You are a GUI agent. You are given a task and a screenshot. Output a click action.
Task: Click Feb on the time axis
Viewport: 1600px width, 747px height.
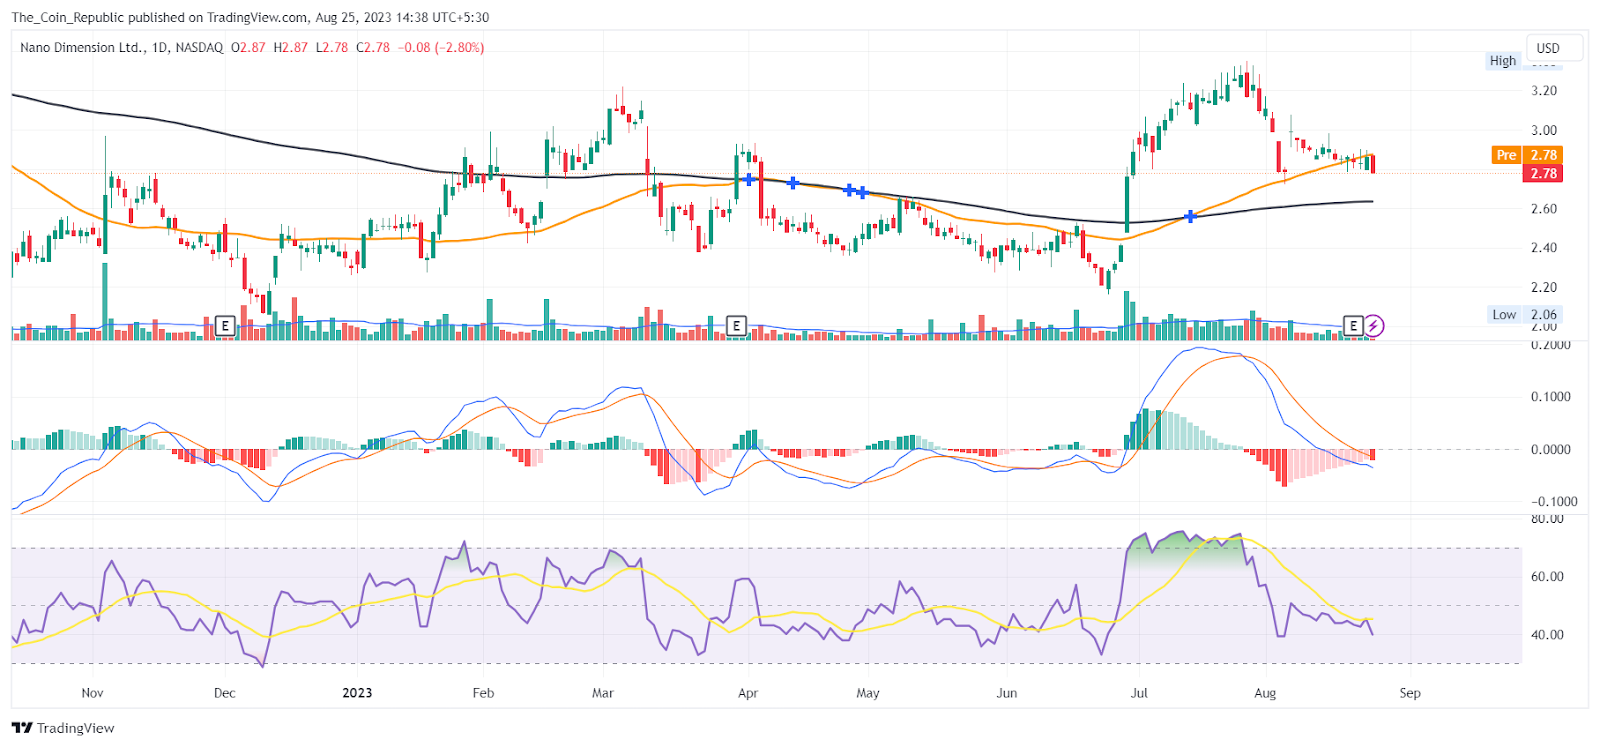(x=483, y=693)
